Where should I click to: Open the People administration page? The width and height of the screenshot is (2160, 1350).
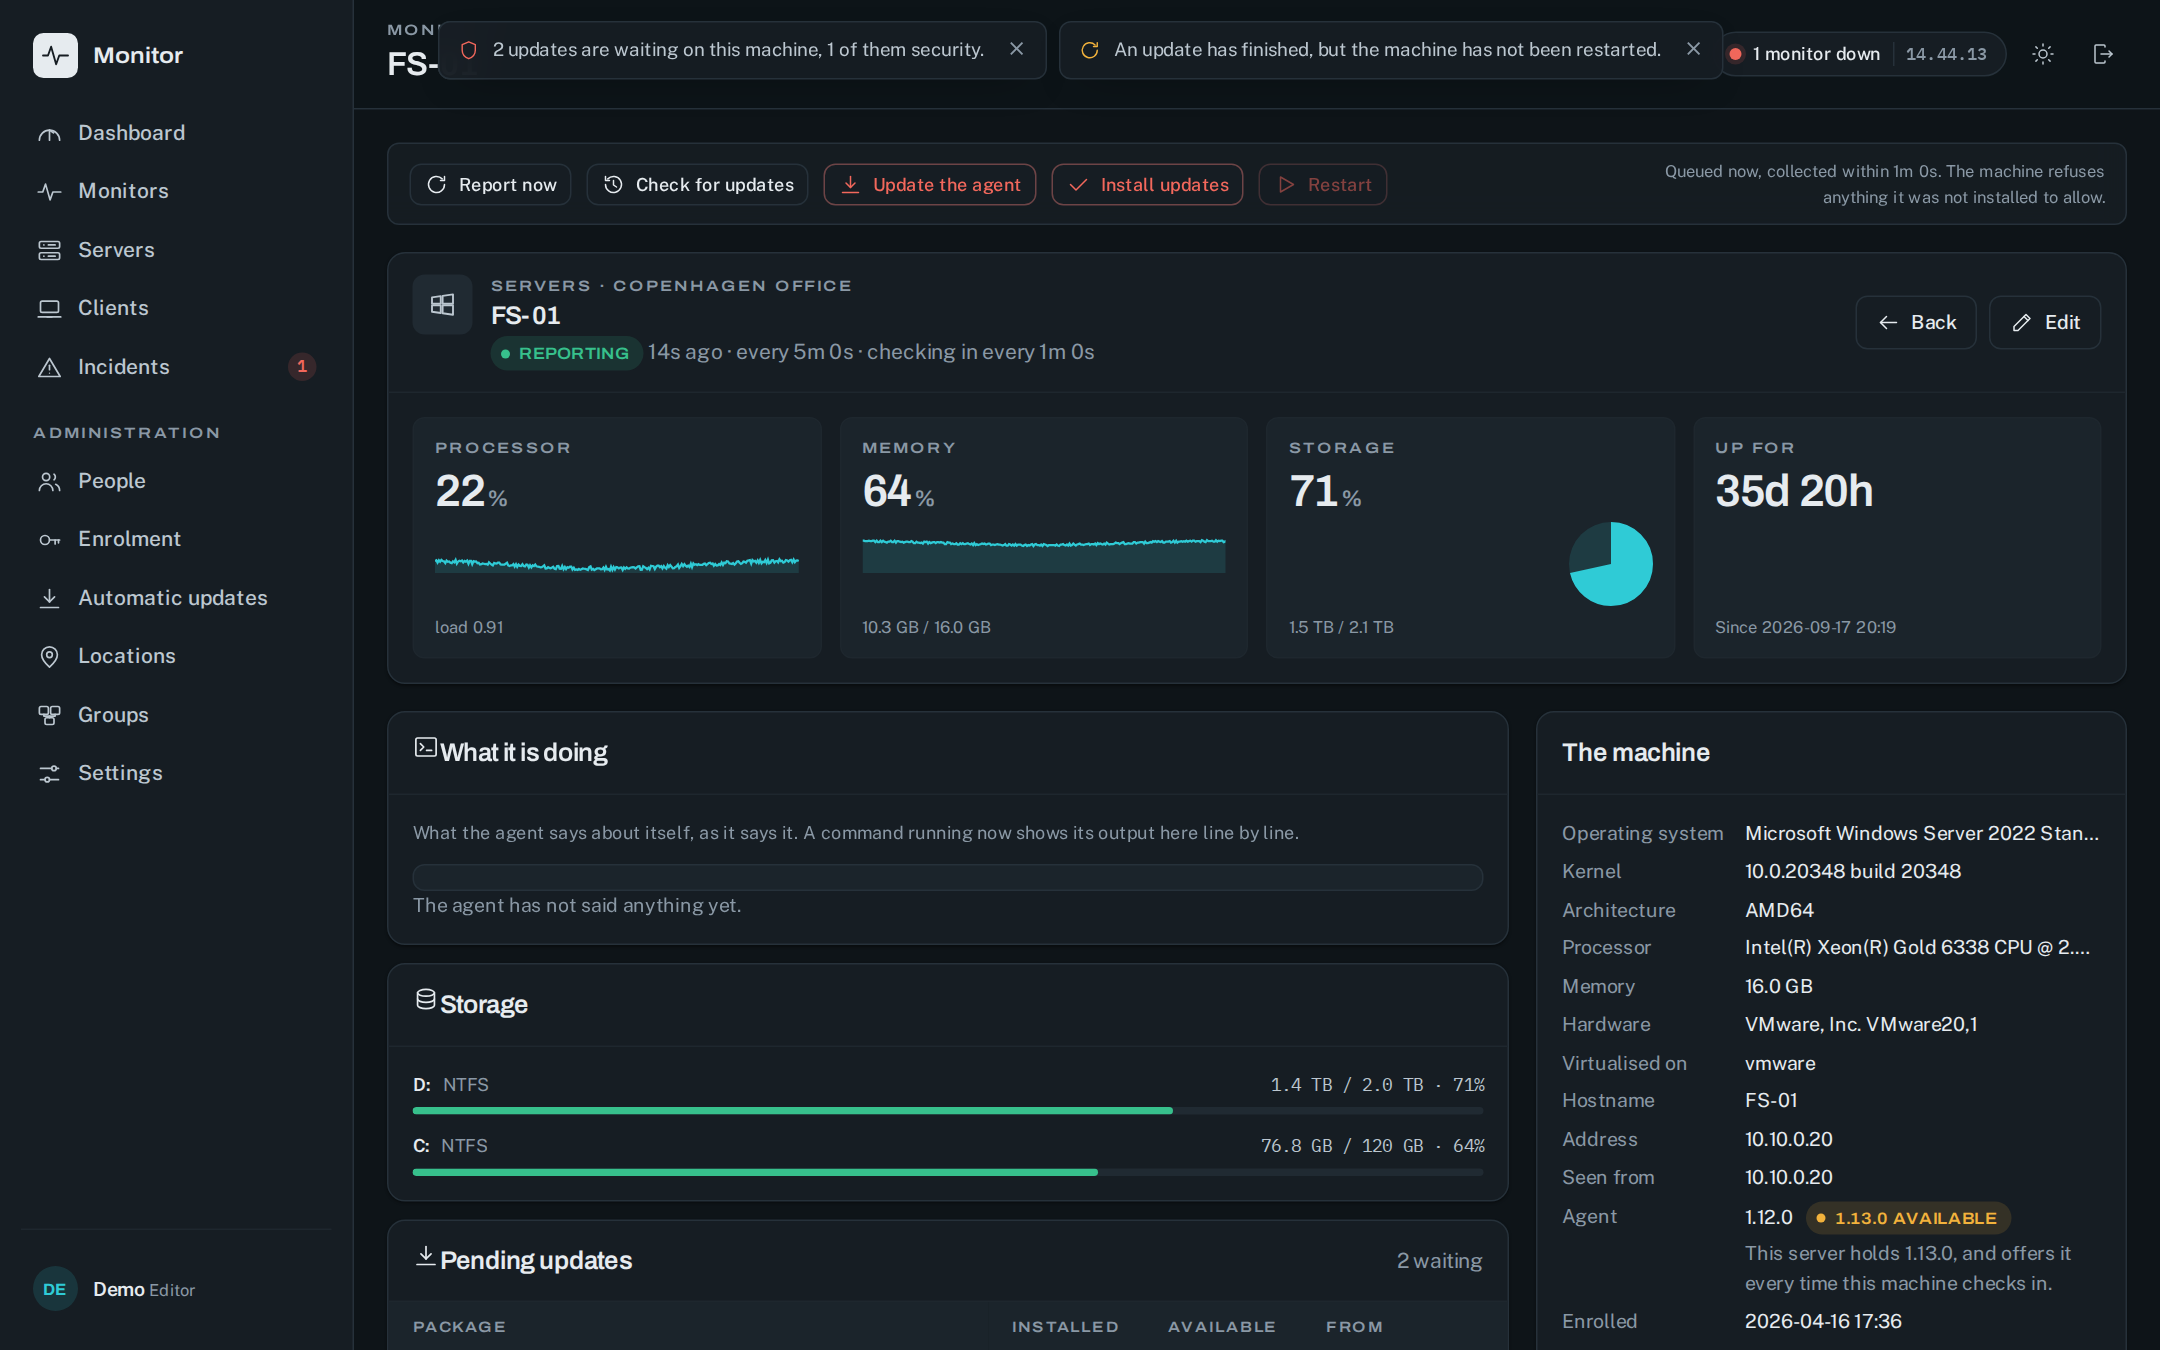[176, 481]
